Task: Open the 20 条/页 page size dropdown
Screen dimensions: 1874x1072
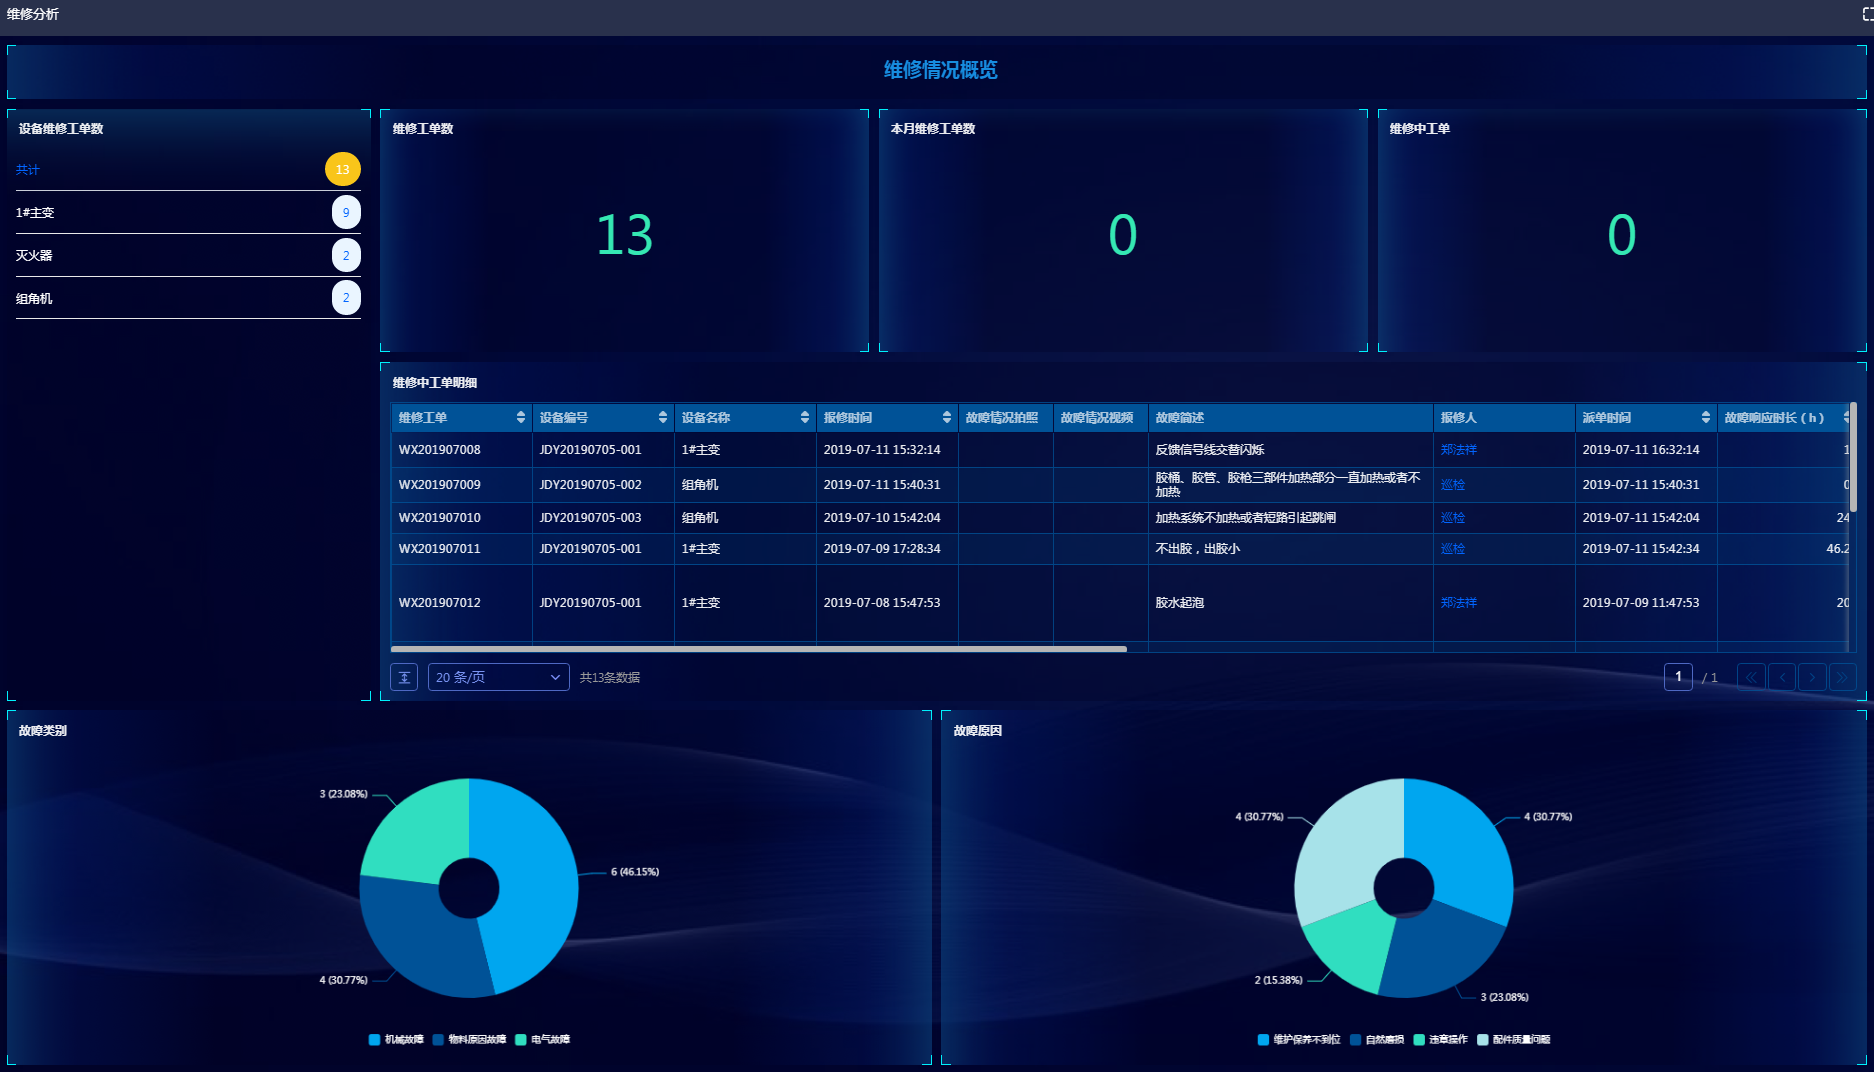Action: coord(498,677)
